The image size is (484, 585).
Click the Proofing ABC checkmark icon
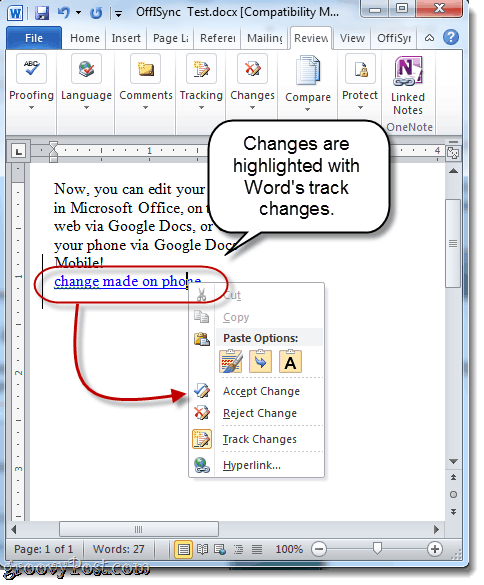31,68
